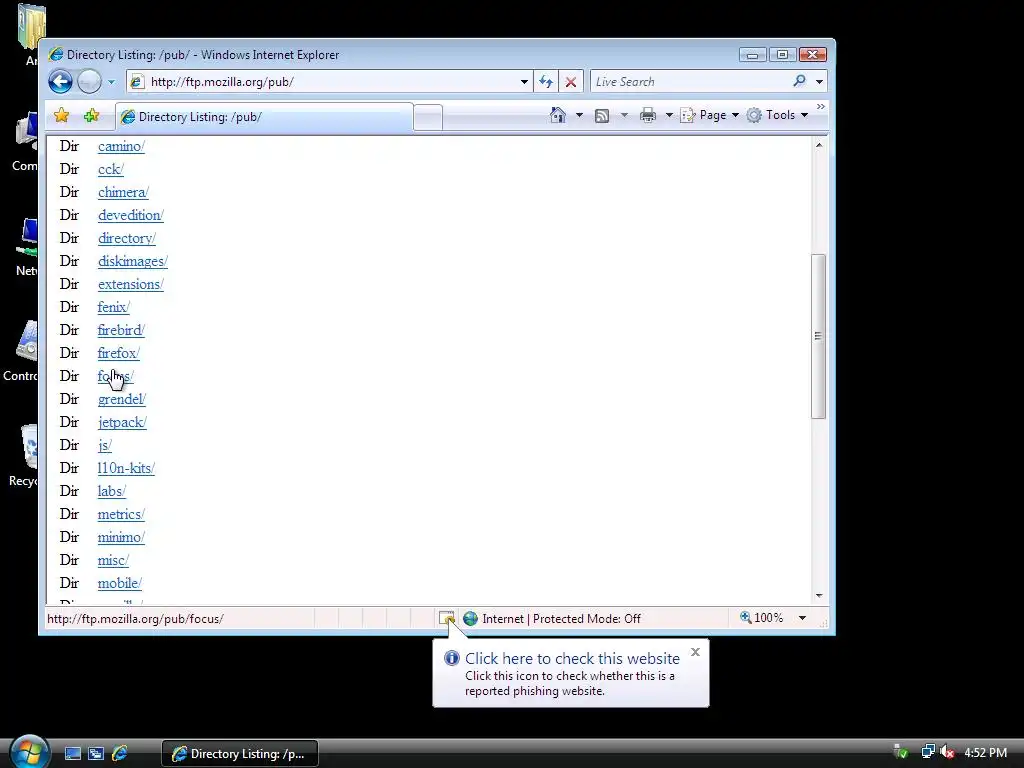Image resolution: width=1024 pixels, height=768 pixels.
Task: Open the recent pages dropdown arrow
Action: pos(111,82)
